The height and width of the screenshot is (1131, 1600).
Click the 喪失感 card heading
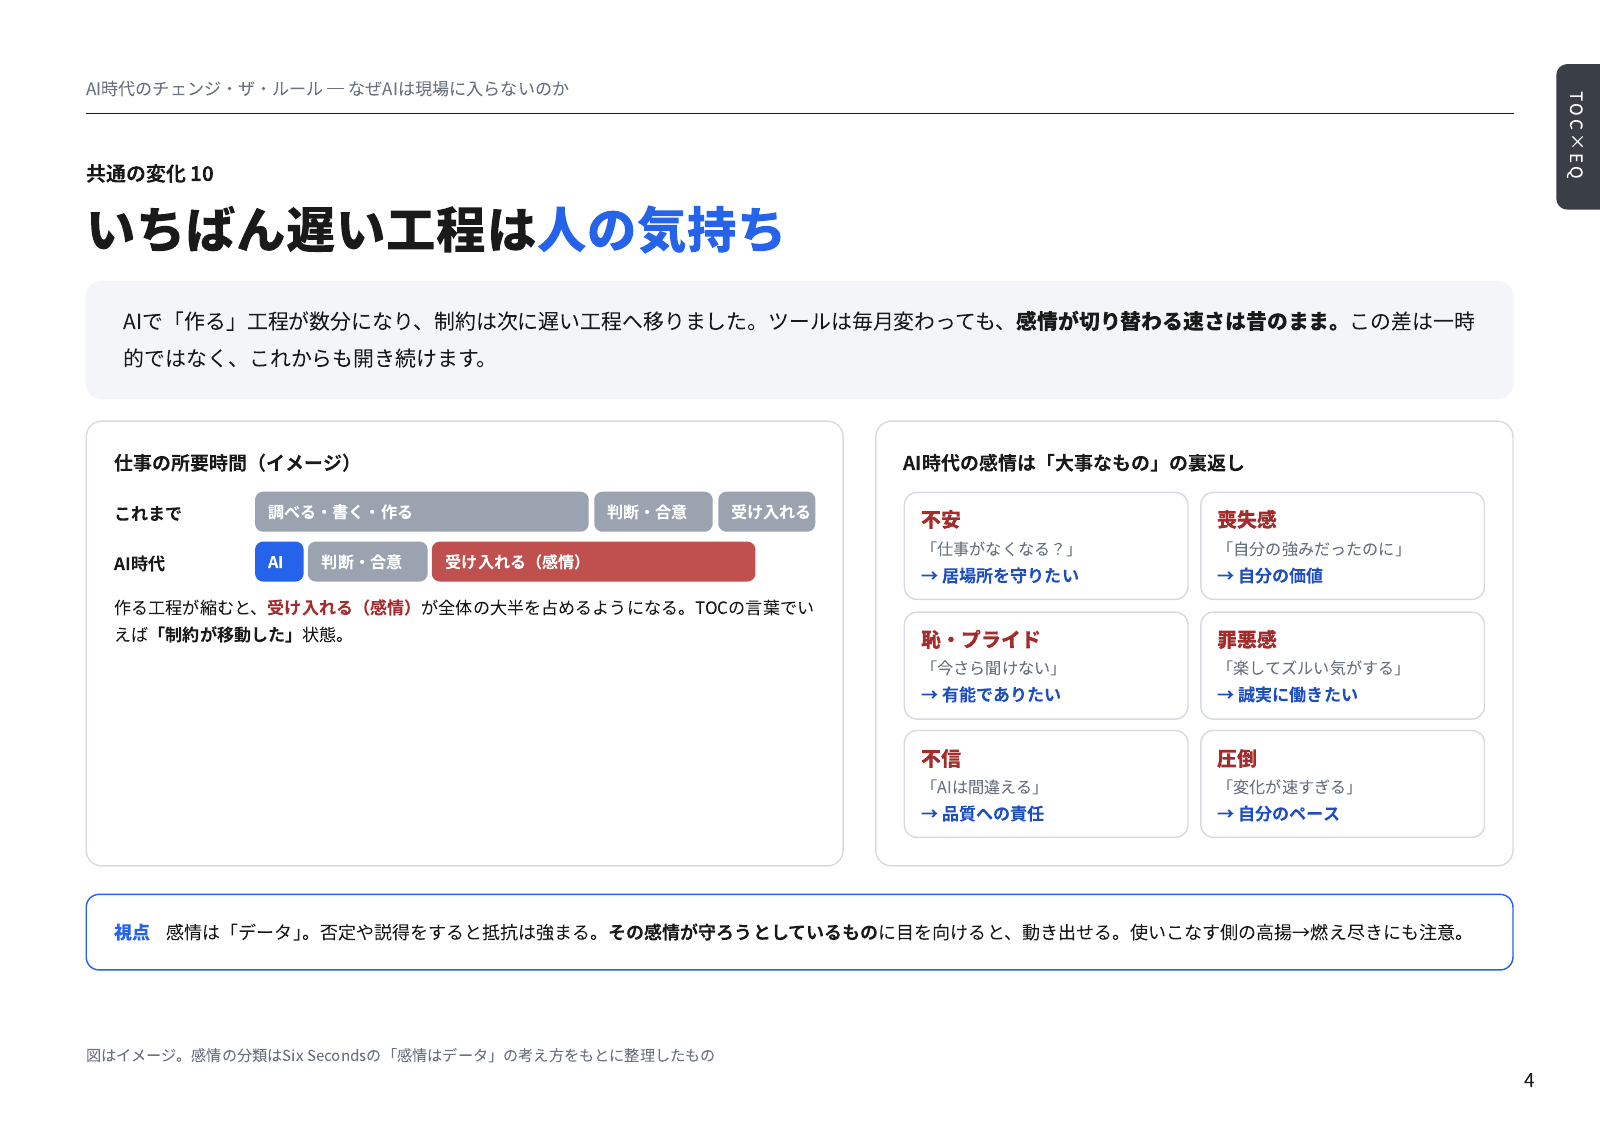tap(1247, 520)
